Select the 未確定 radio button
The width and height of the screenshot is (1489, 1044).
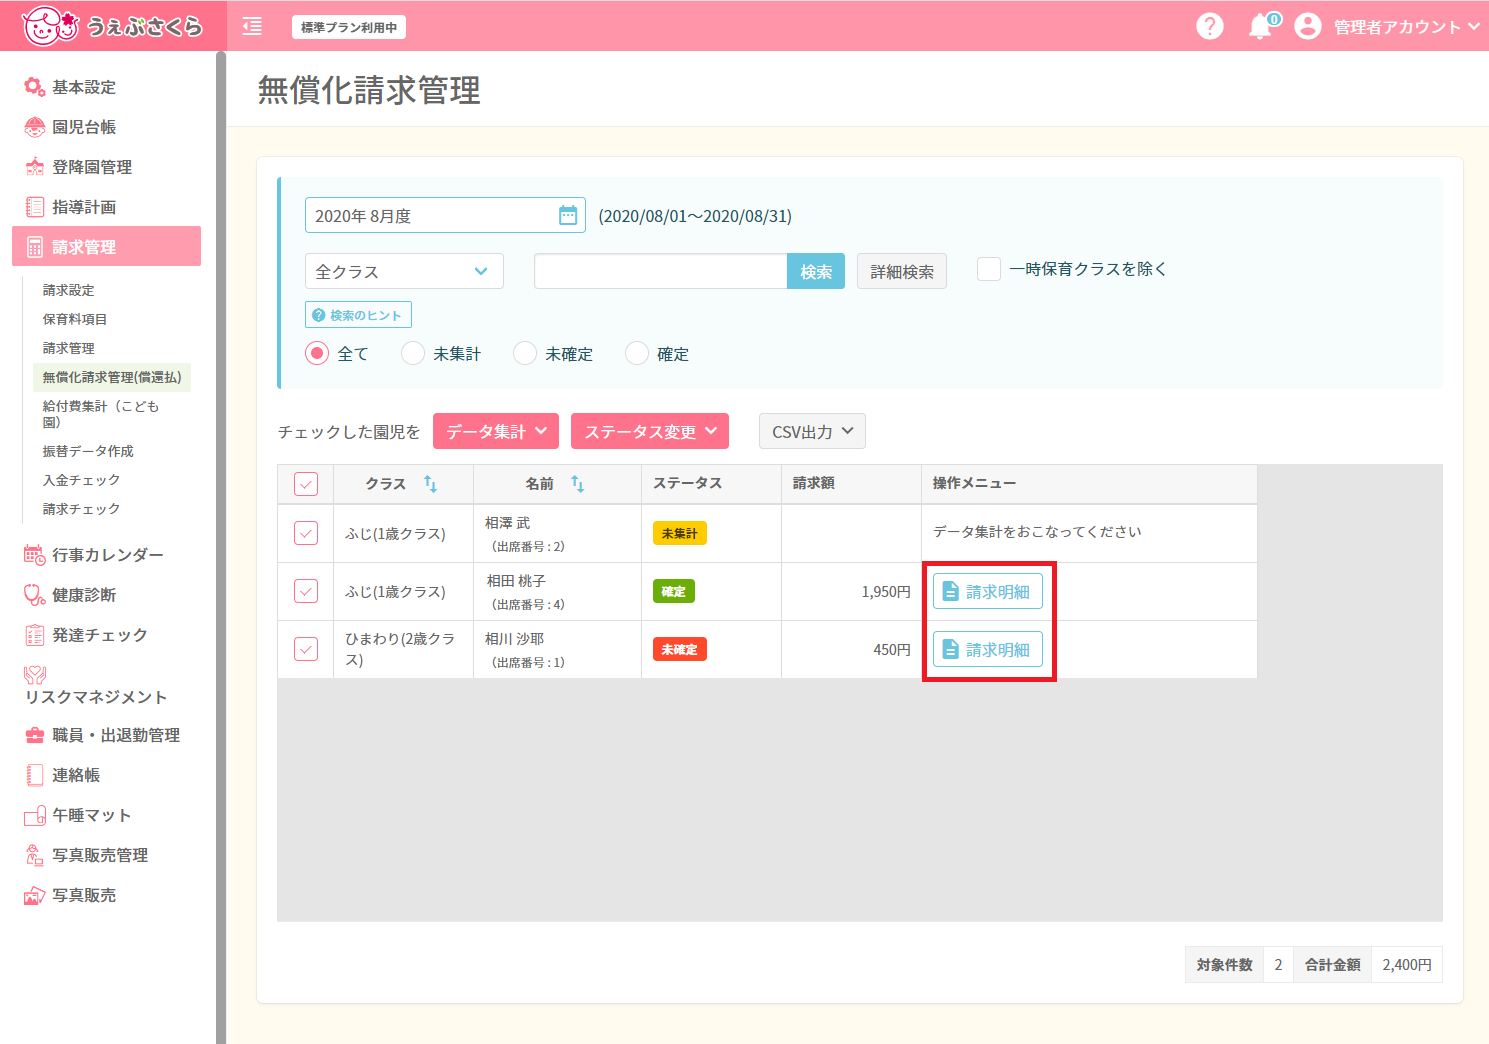pyautogui.click(x=525, y=353)
